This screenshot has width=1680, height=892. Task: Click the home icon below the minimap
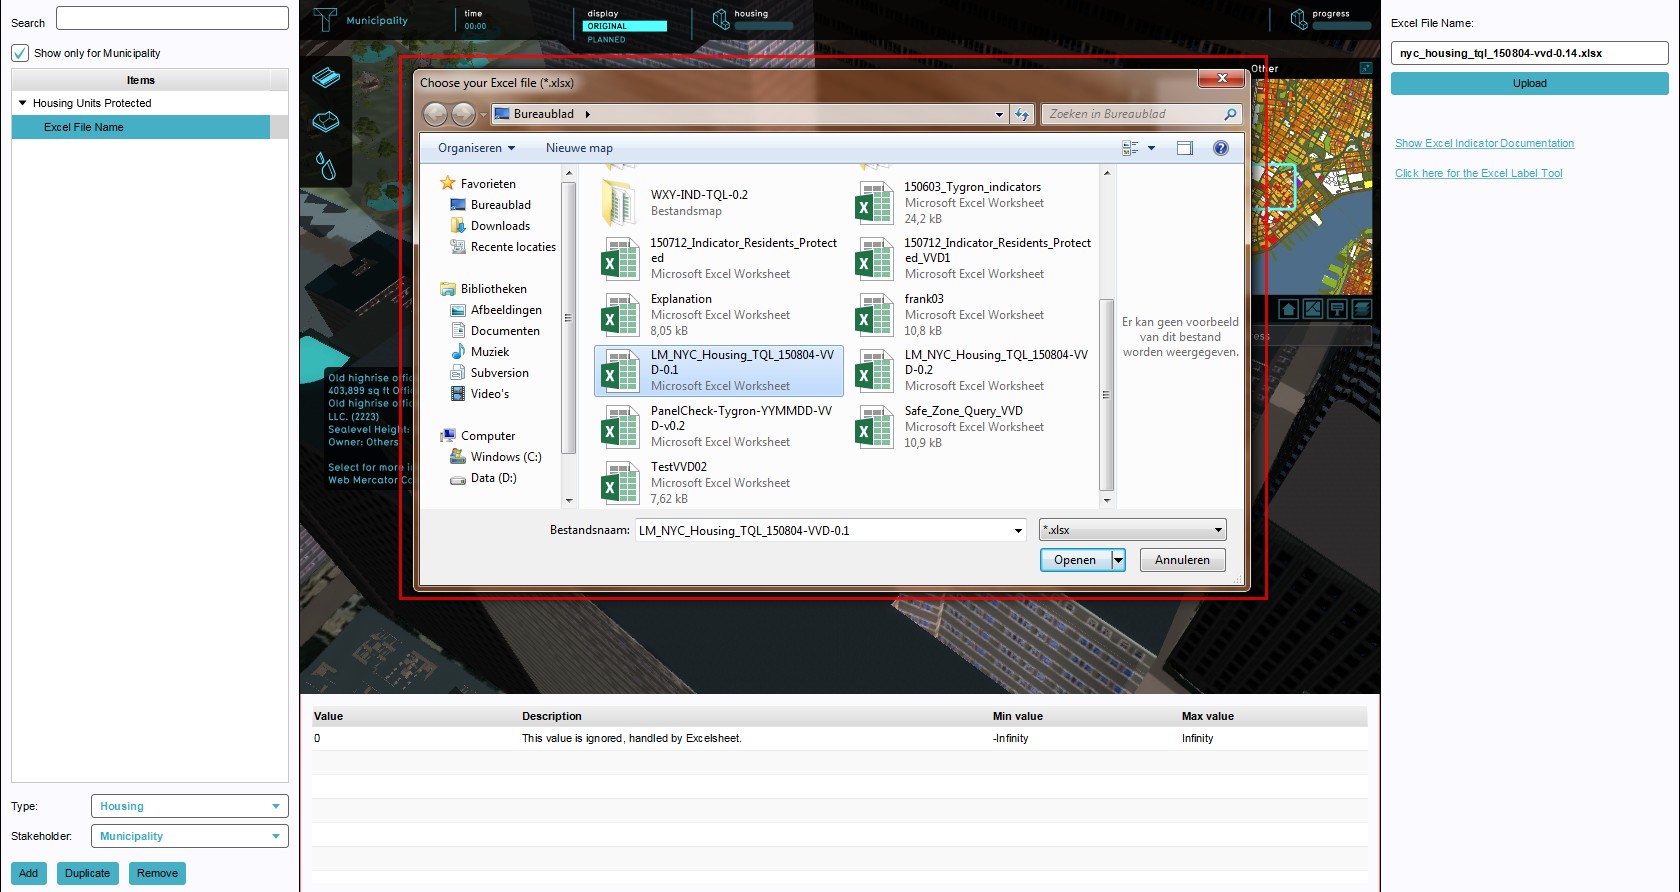point(1288,309)
